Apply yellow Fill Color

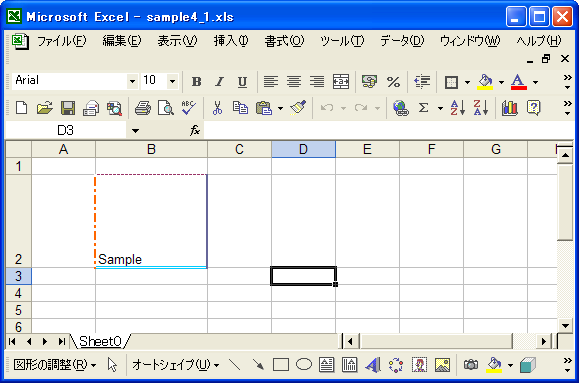point(485,82)
